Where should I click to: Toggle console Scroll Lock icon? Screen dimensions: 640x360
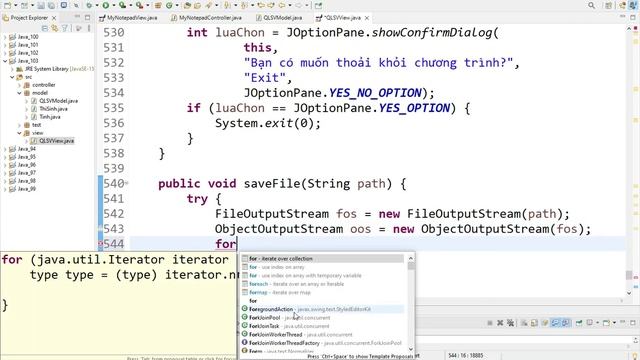point(534,323)
